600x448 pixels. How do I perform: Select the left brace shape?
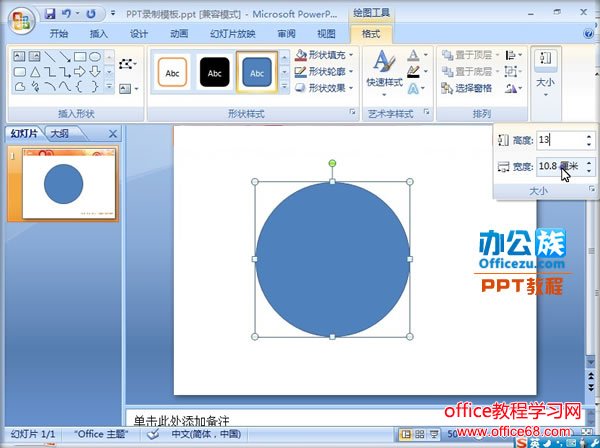click(79, 87)
